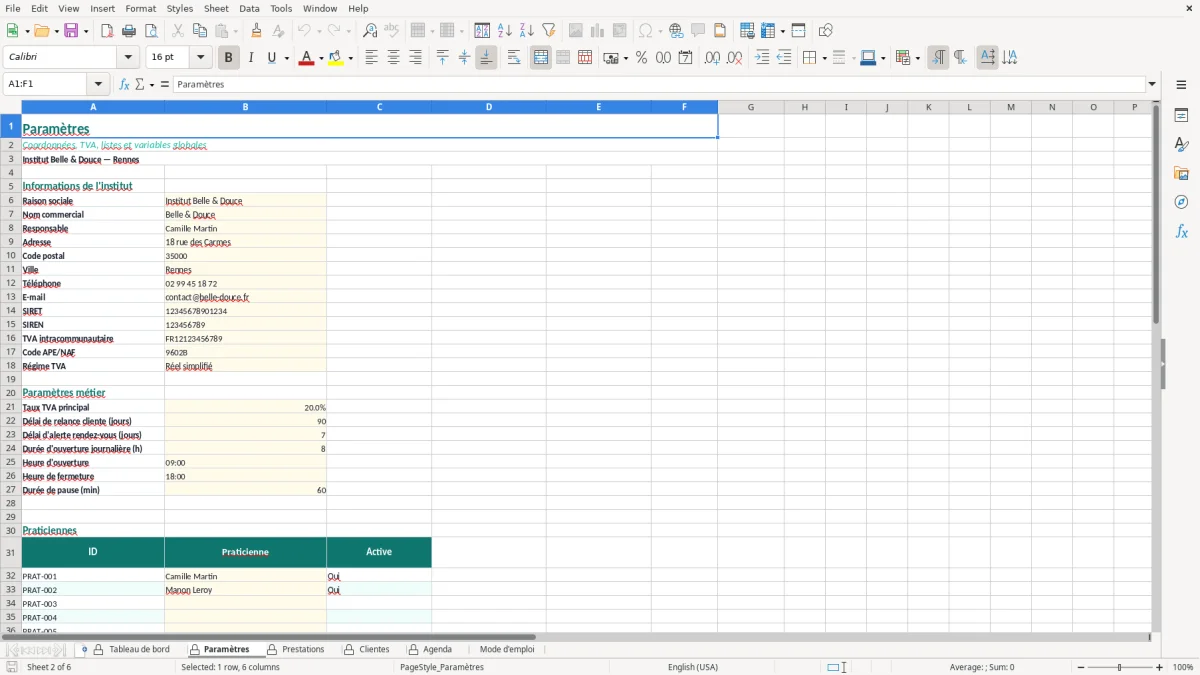Image resolution: width=1200 pixels, height=675 pixels.
Task: Open the Open-file folder dropdown arrow
Action: [x=55, y=31]
